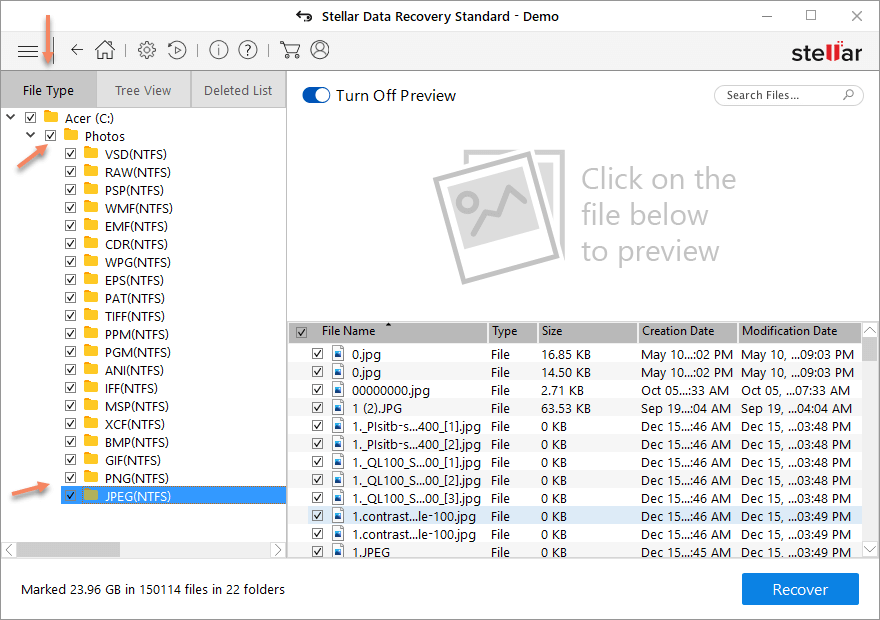
Task: Sort by Modification Date column
Action: pos(799,332)
